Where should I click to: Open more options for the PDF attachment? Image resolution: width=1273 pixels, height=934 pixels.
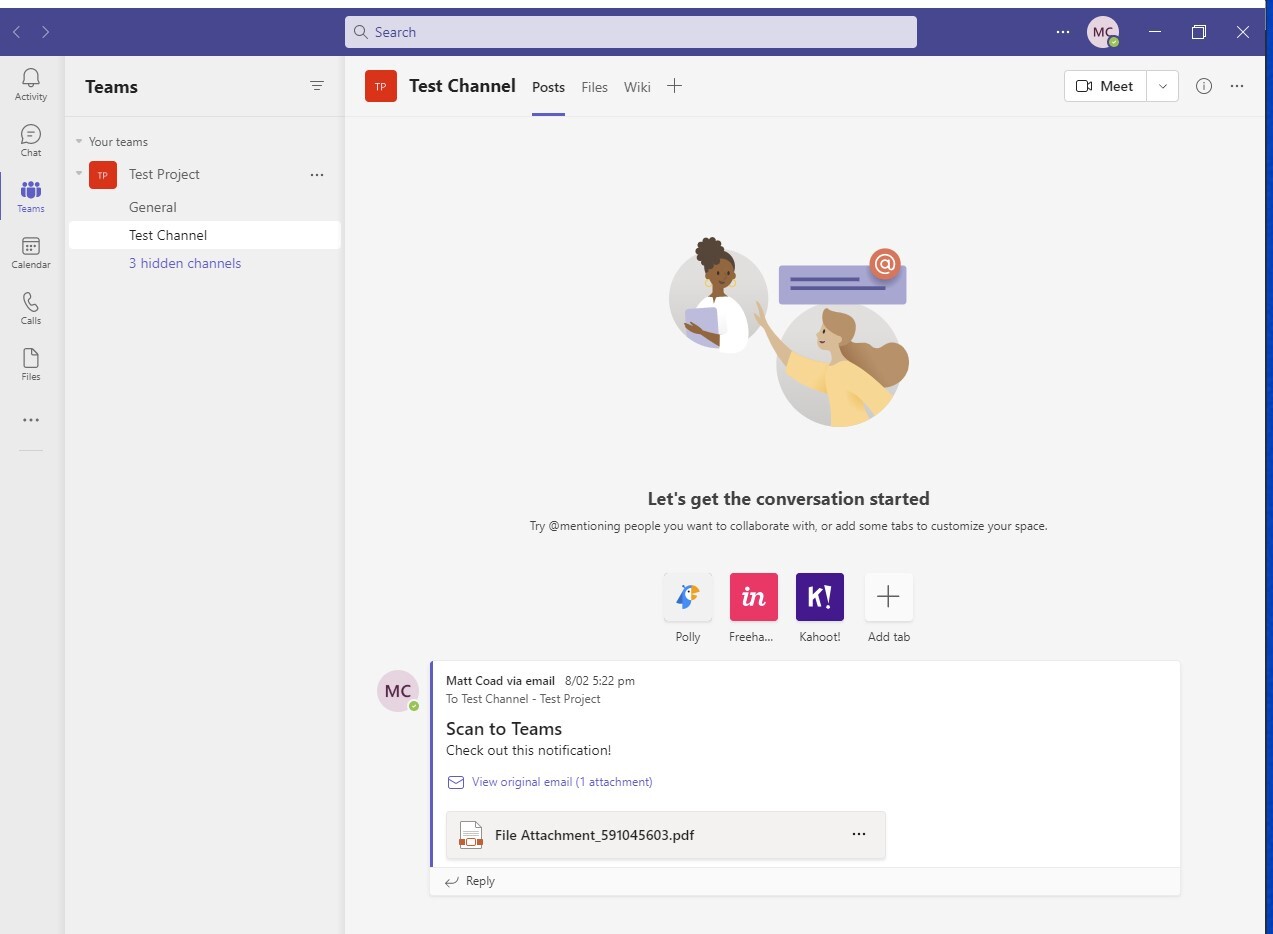(859, 834)
